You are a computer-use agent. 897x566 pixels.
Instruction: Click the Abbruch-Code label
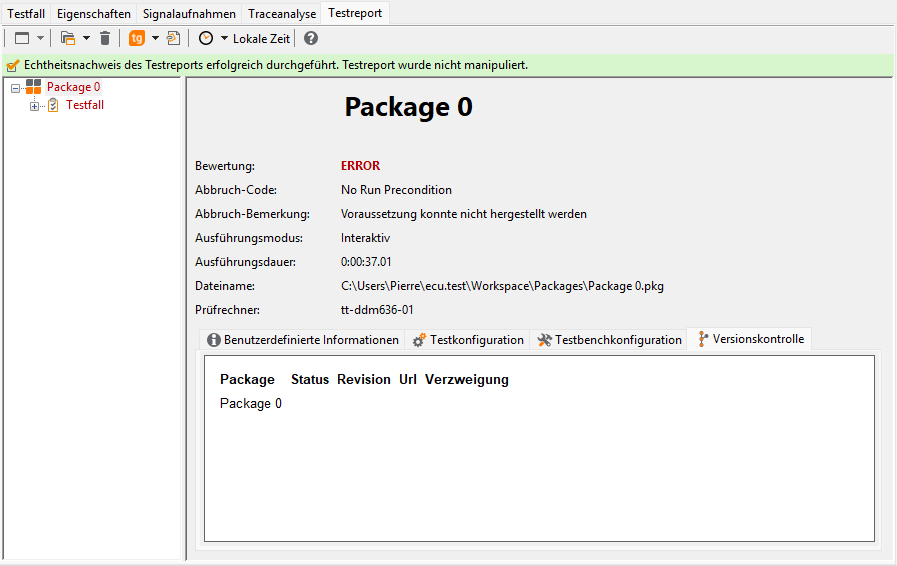(236, 190)
